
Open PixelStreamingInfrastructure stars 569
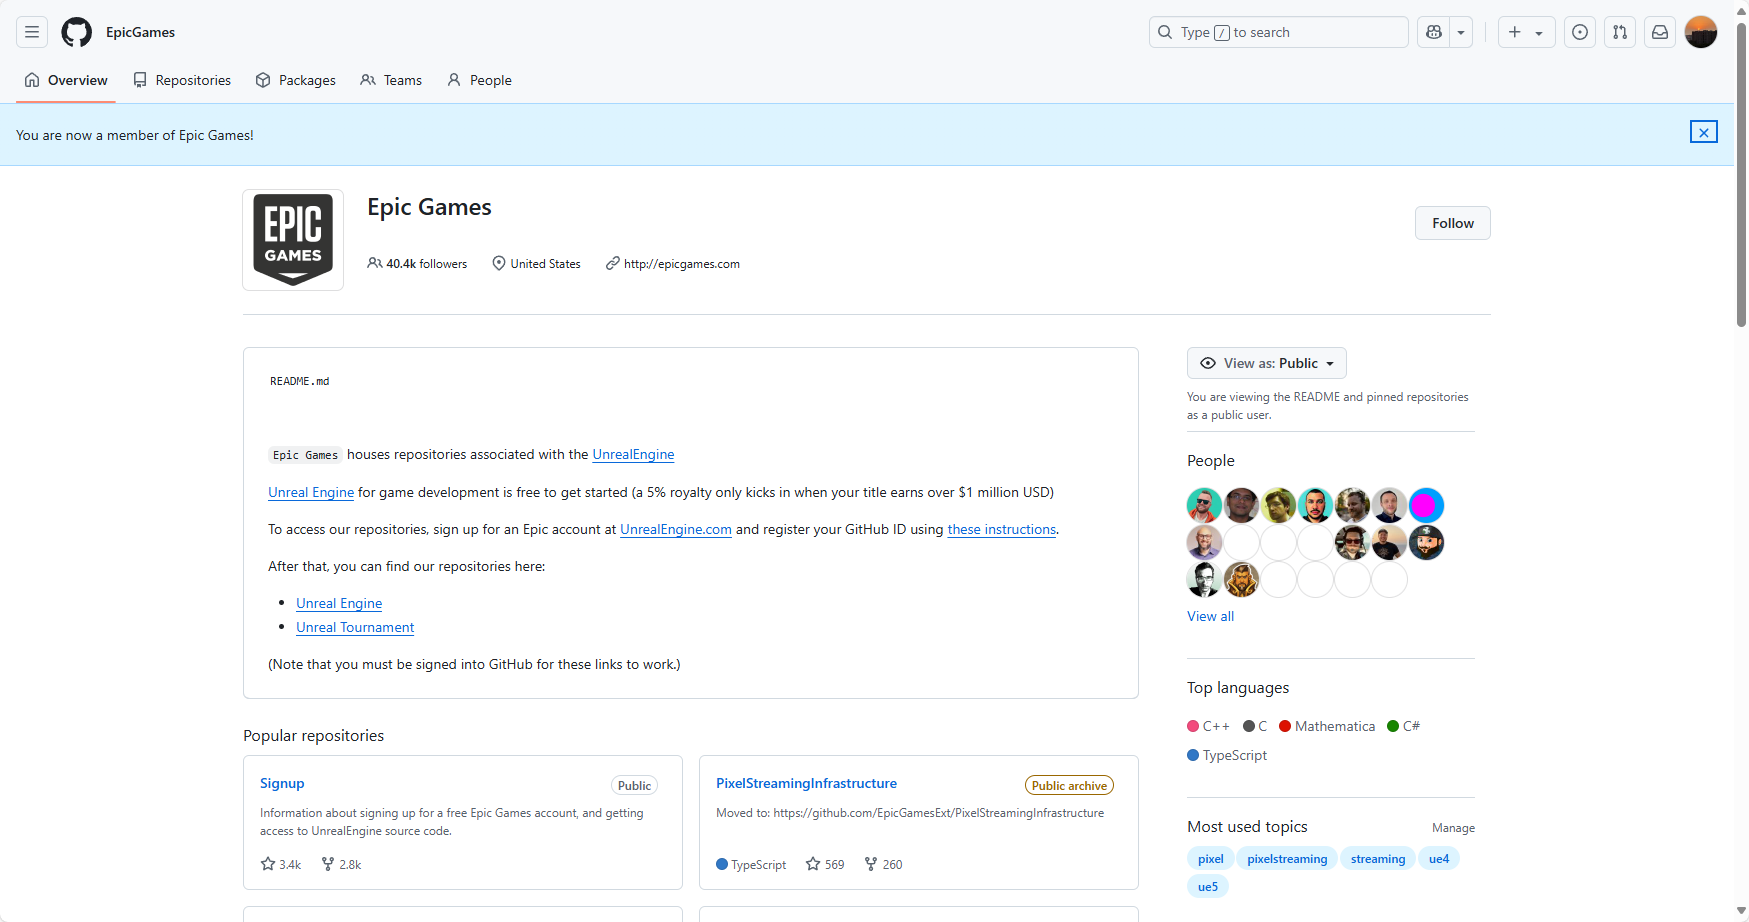pyautogui.click(x=825, y=864)
